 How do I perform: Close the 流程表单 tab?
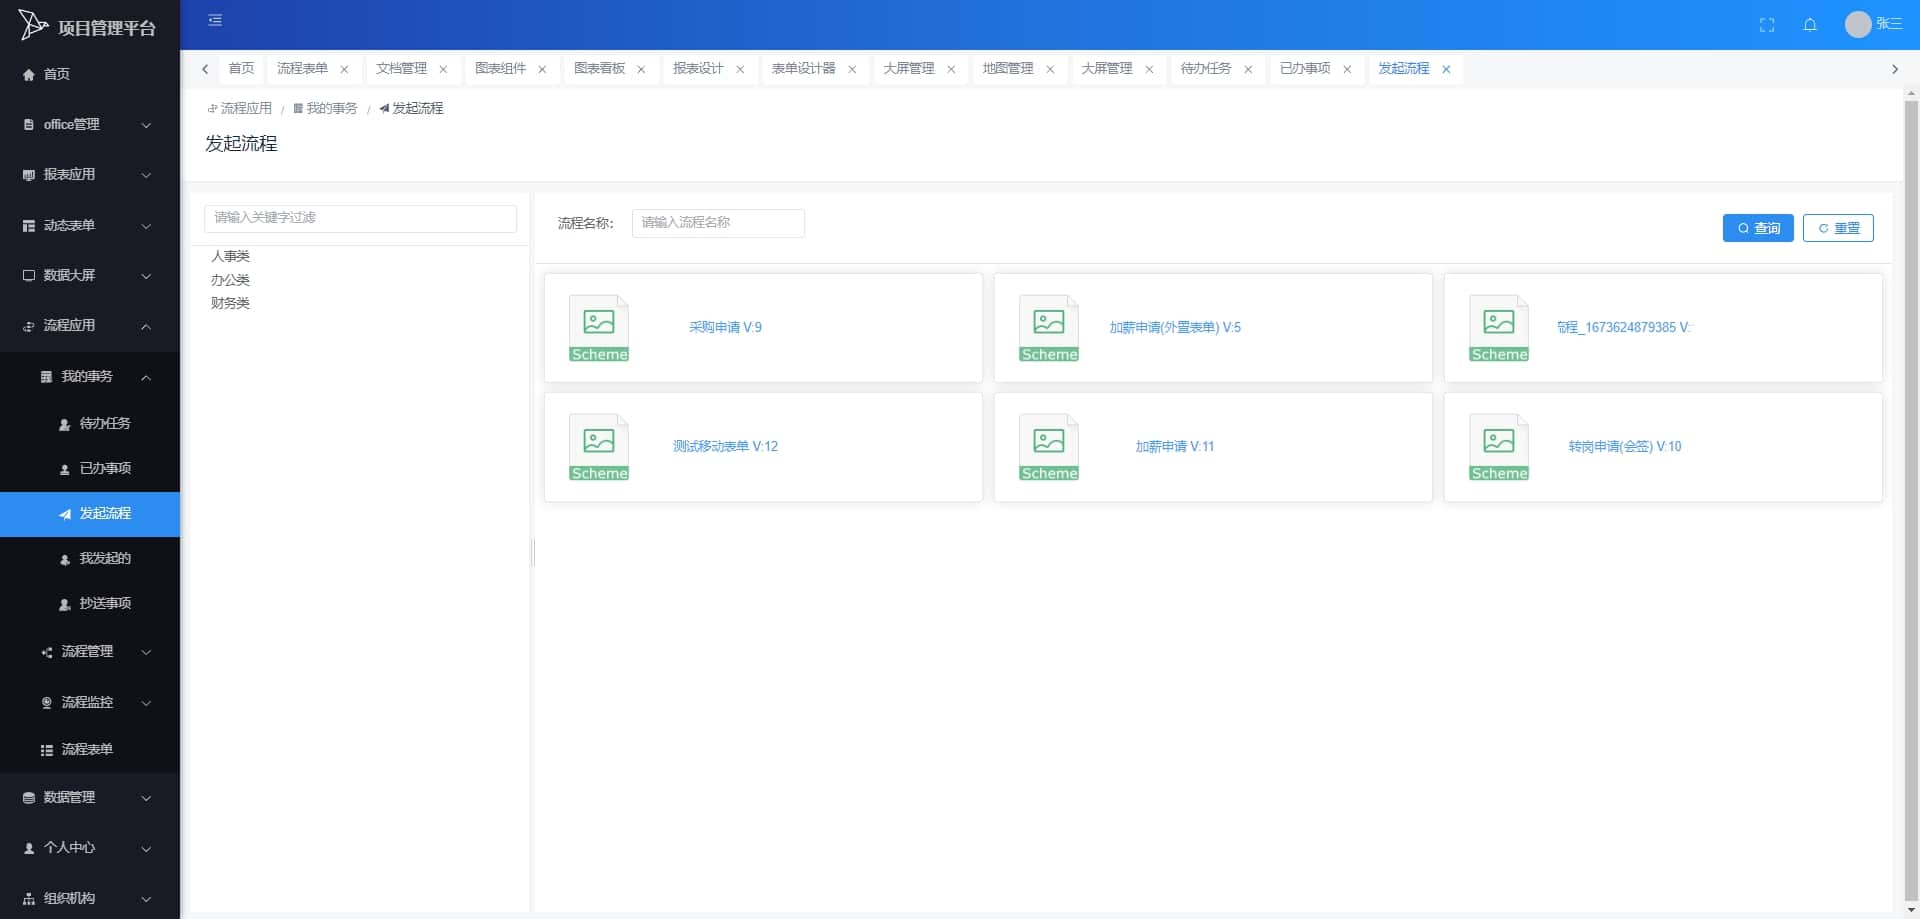pos(344,69)
